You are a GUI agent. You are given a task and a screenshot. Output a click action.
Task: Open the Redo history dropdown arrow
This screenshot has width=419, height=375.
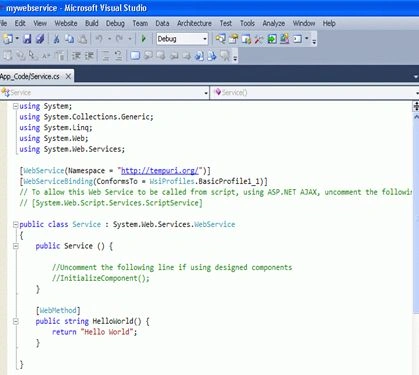(x=130, y=39)
